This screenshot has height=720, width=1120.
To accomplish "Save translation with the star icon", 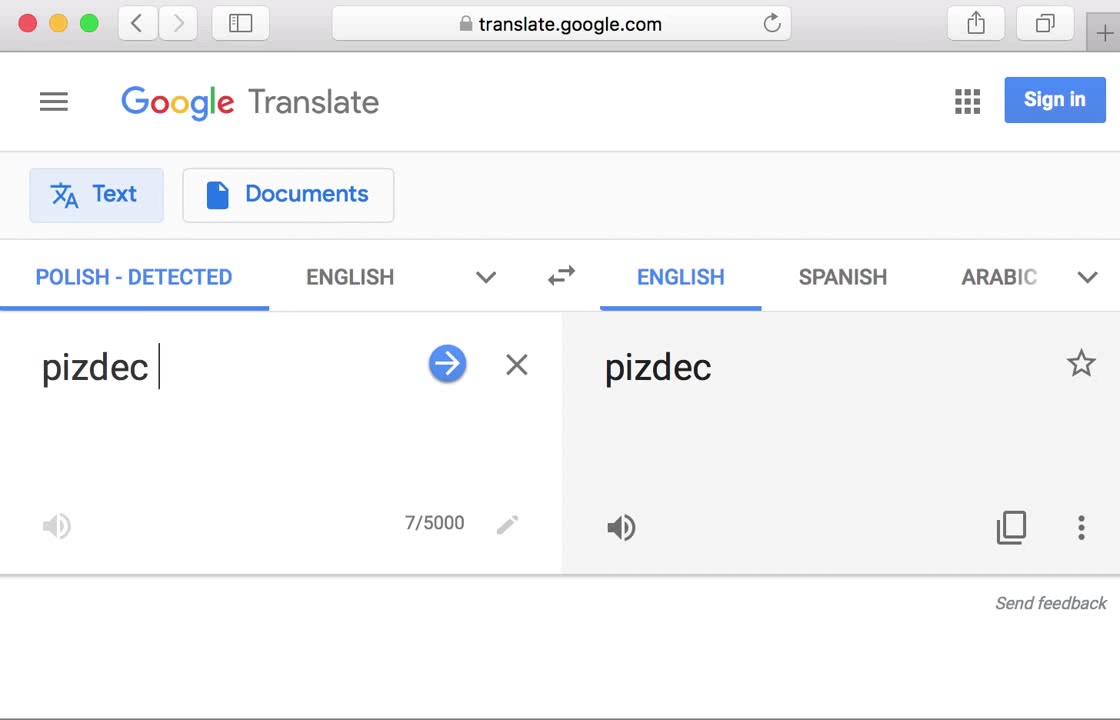I will (1081, 363).
